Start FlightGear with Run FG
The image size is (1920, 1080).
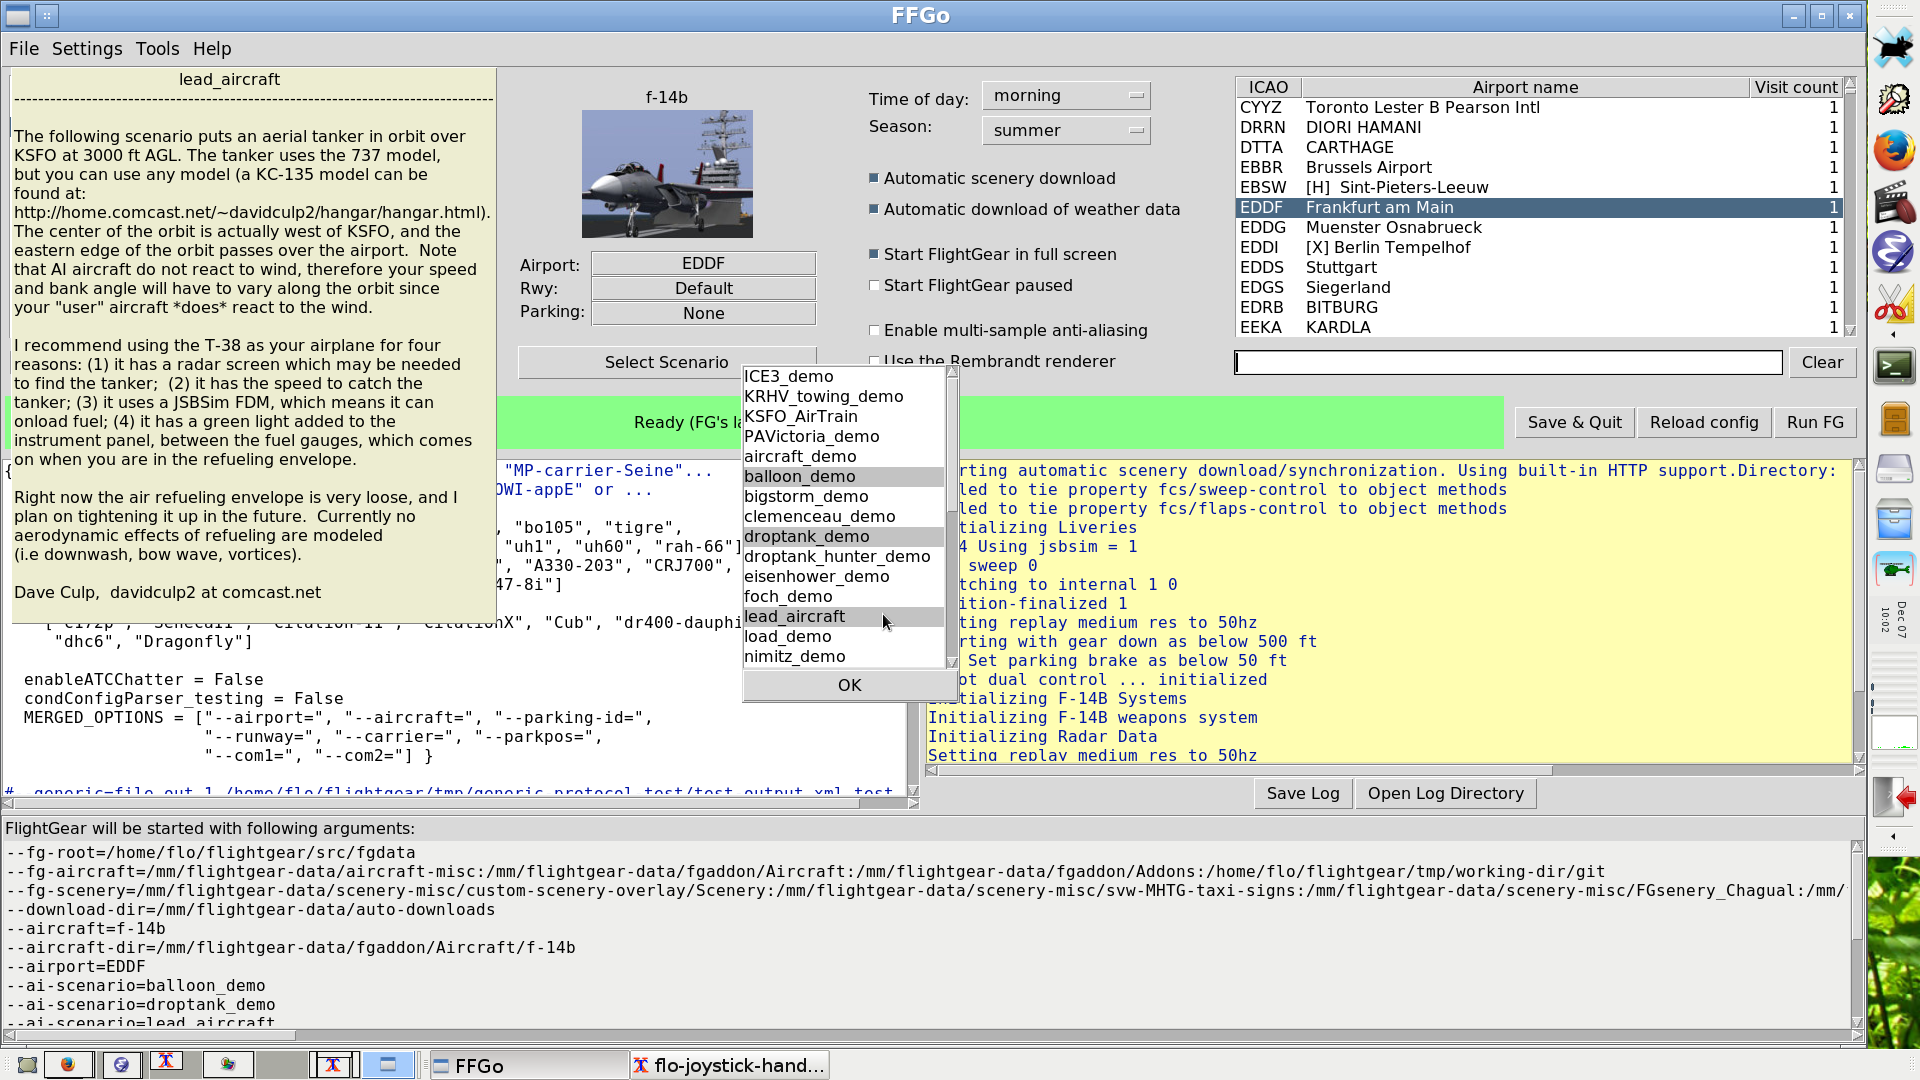(x=1815, y=422)
